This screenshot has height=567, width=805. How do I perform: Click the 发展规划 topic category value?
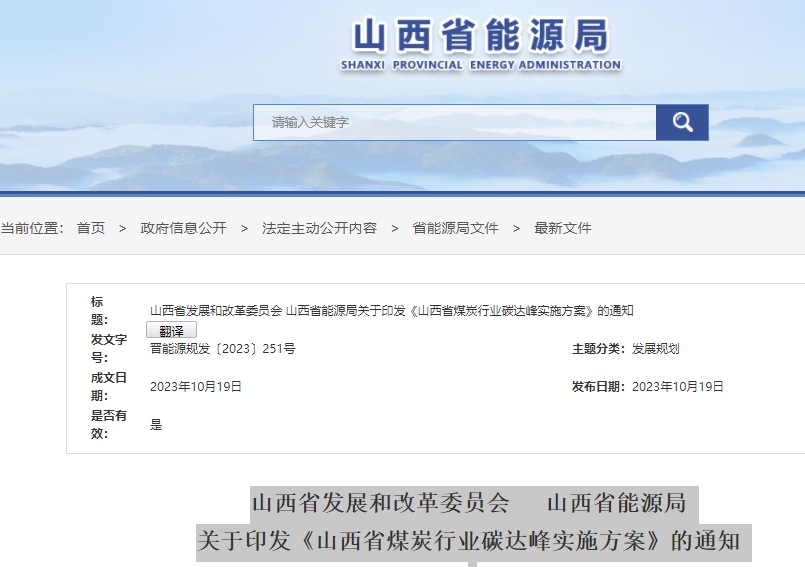(656, 349)
